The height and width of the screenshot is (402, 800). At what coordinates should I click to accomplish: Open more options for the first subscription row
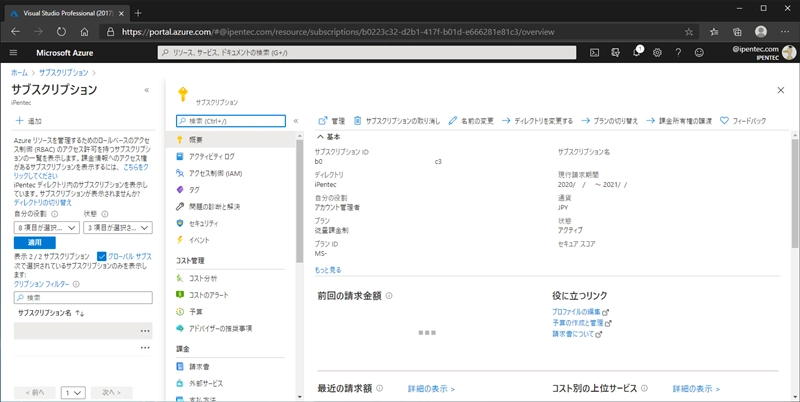tap(145, 331)
